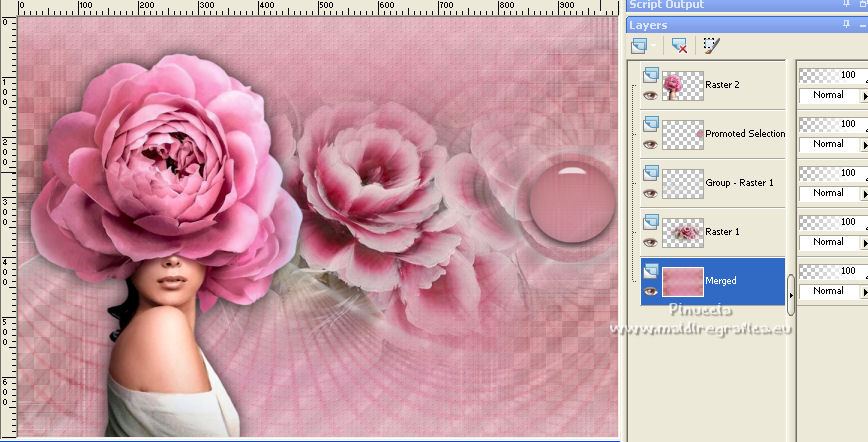Click the Promoted Selection layer thumbnail

pos(683,135)
